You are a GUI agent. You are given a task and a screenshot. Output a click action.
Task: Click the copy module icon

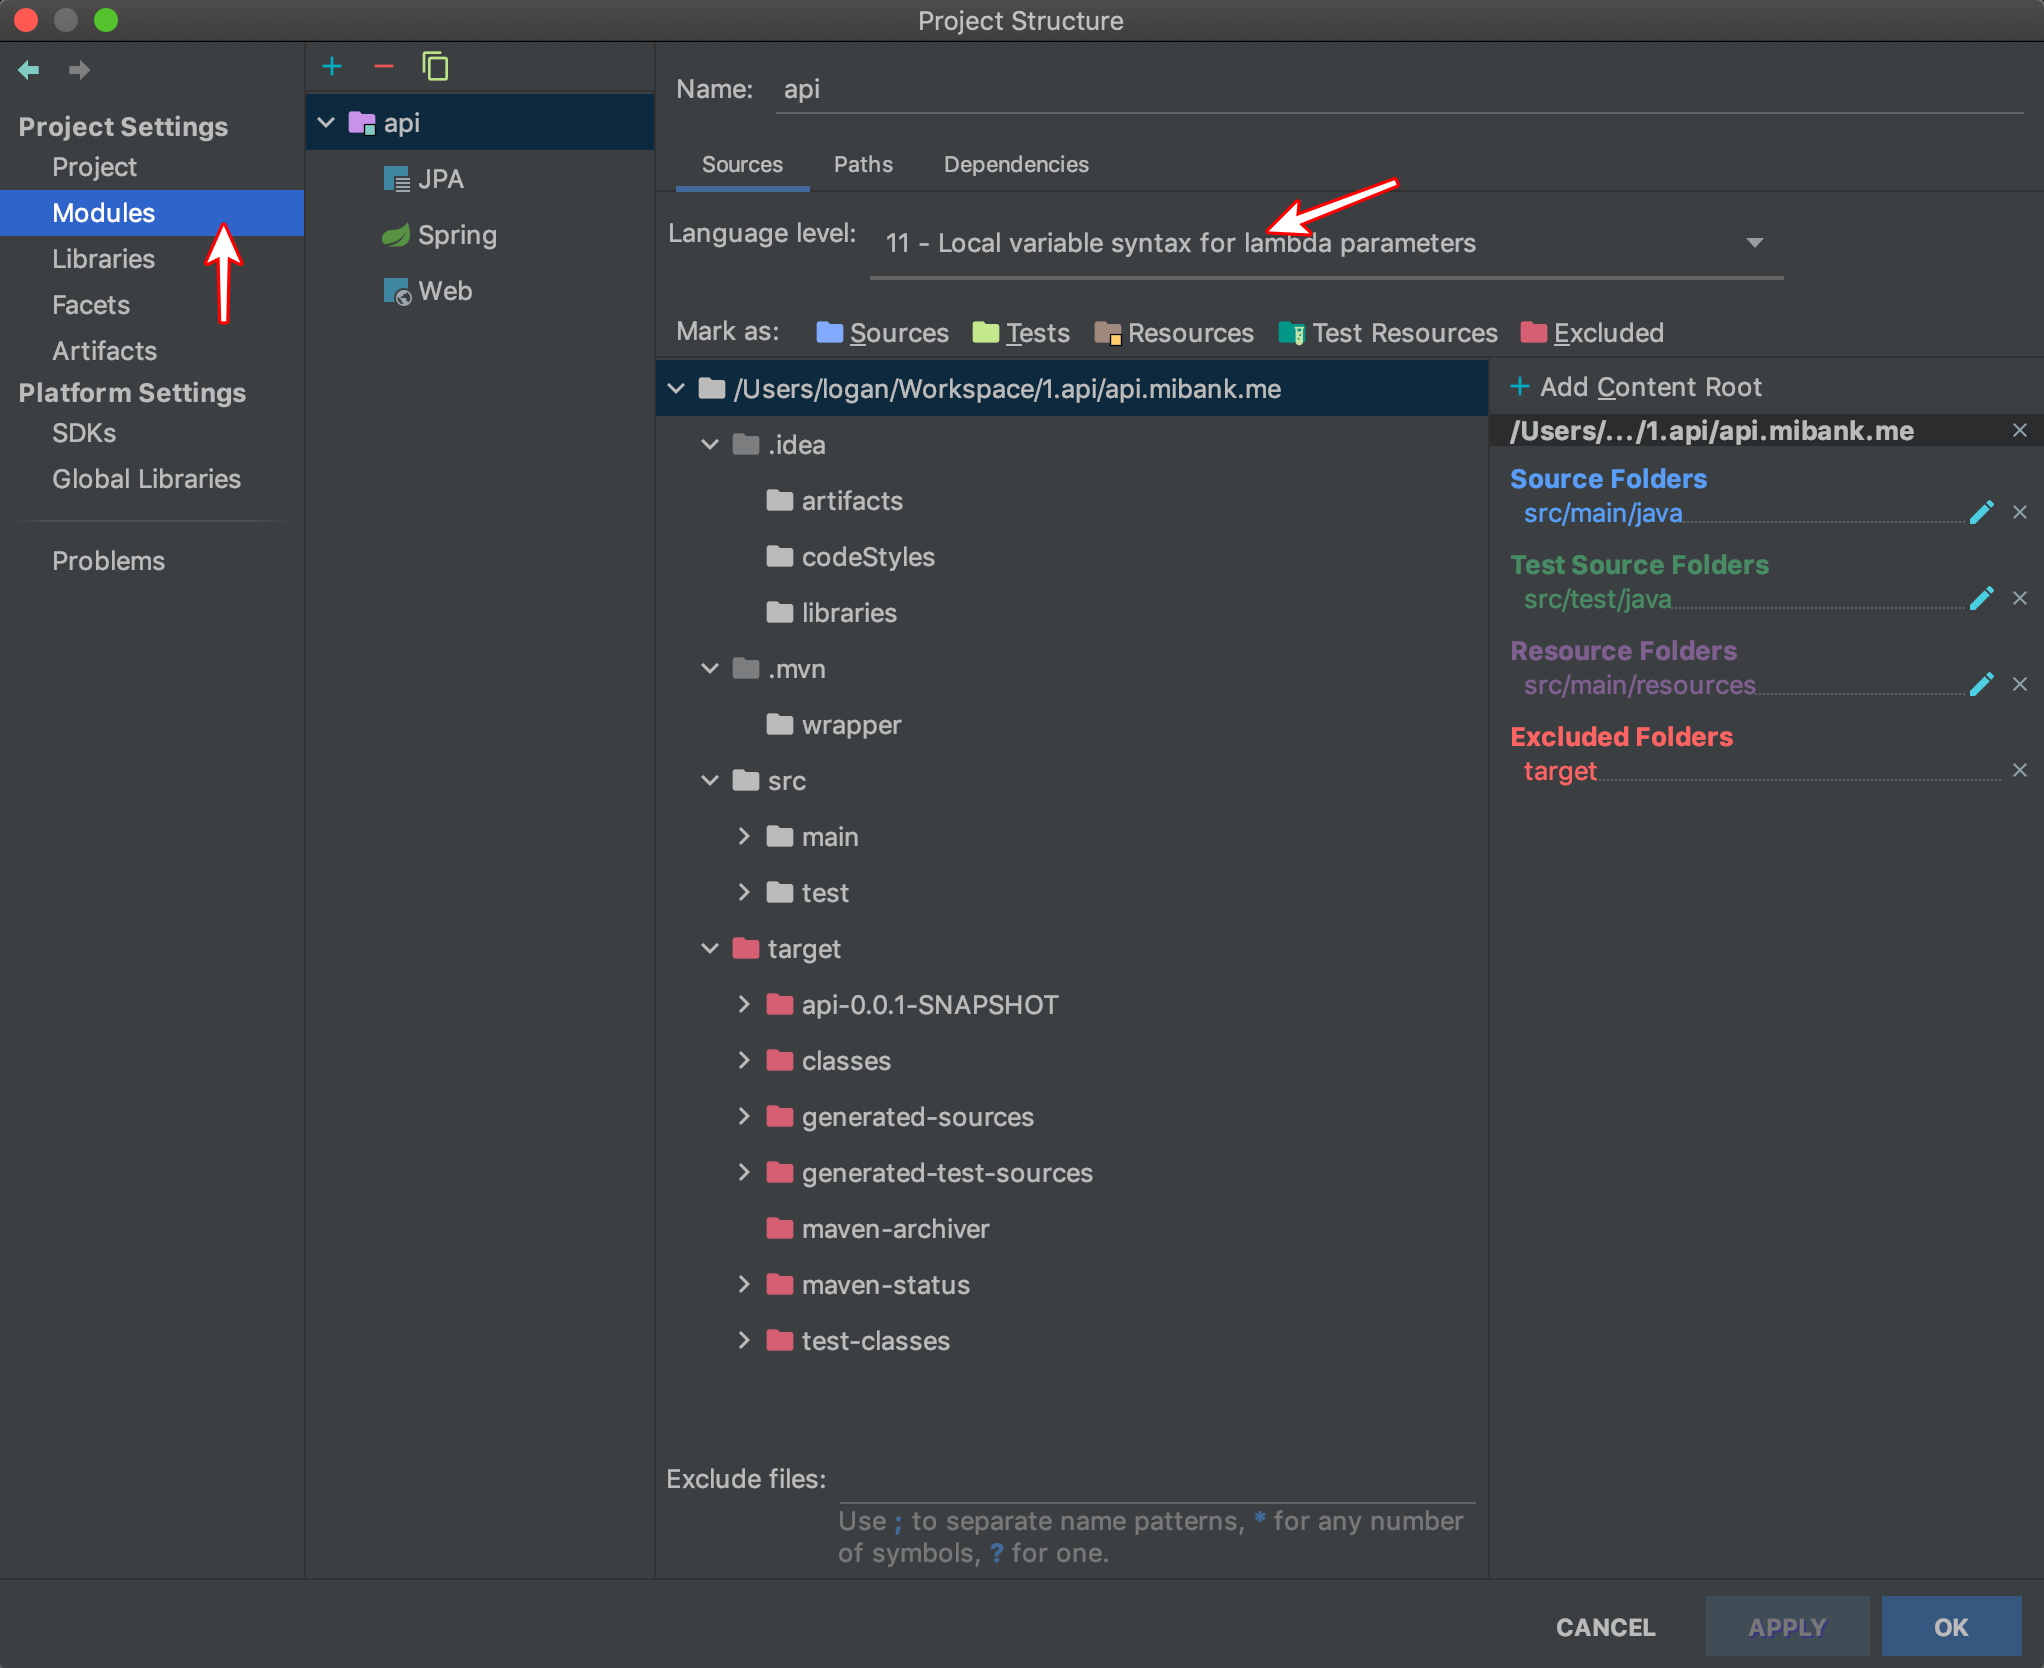point(435,67)
